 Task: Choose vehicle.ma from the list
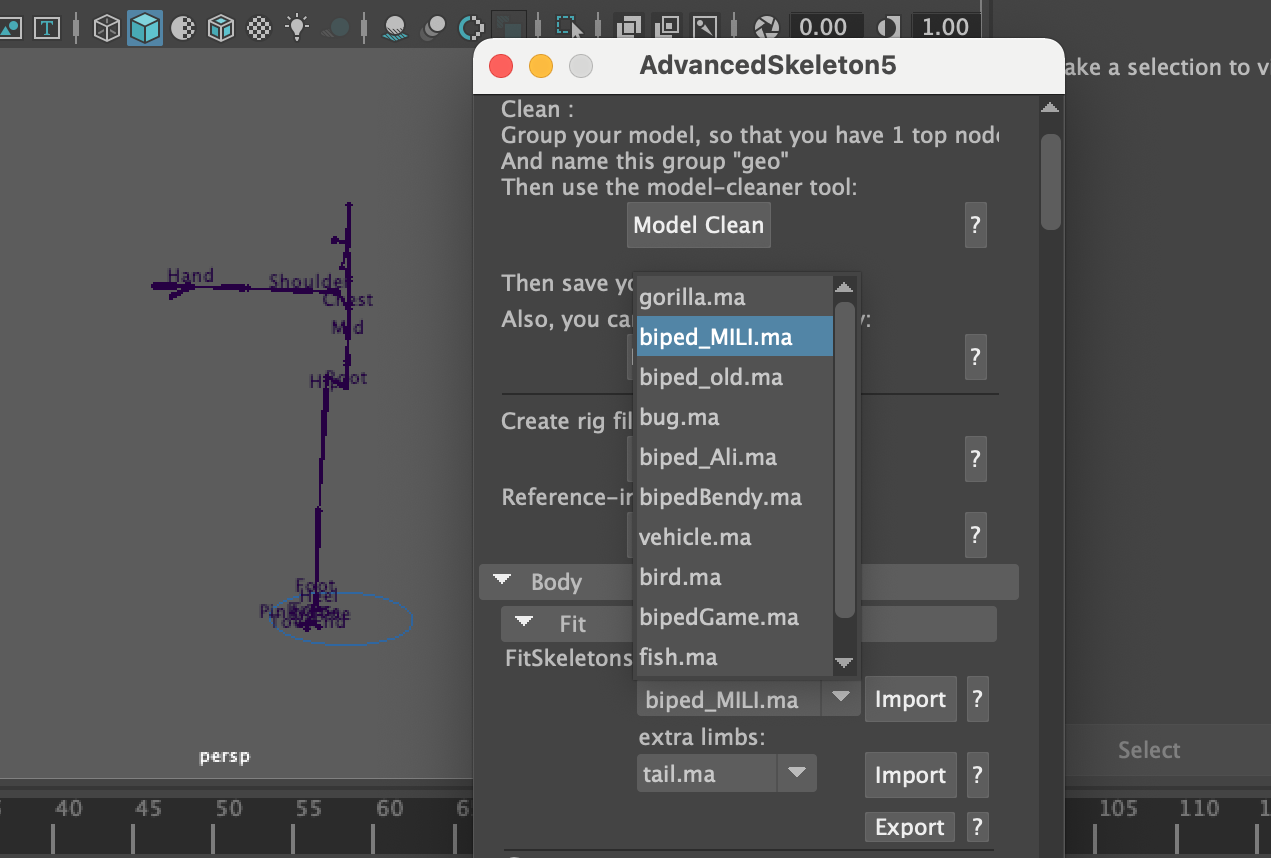point(734,537)
